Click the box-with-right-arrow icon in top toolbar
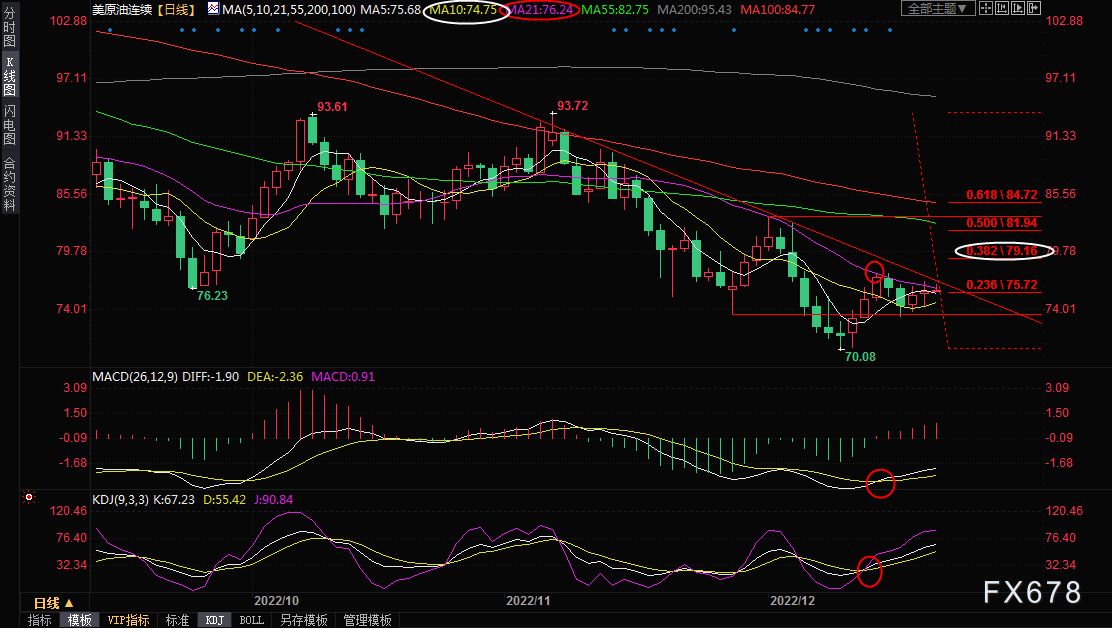The height and width of the screenshot is (628, 1112). (1033, 9)
